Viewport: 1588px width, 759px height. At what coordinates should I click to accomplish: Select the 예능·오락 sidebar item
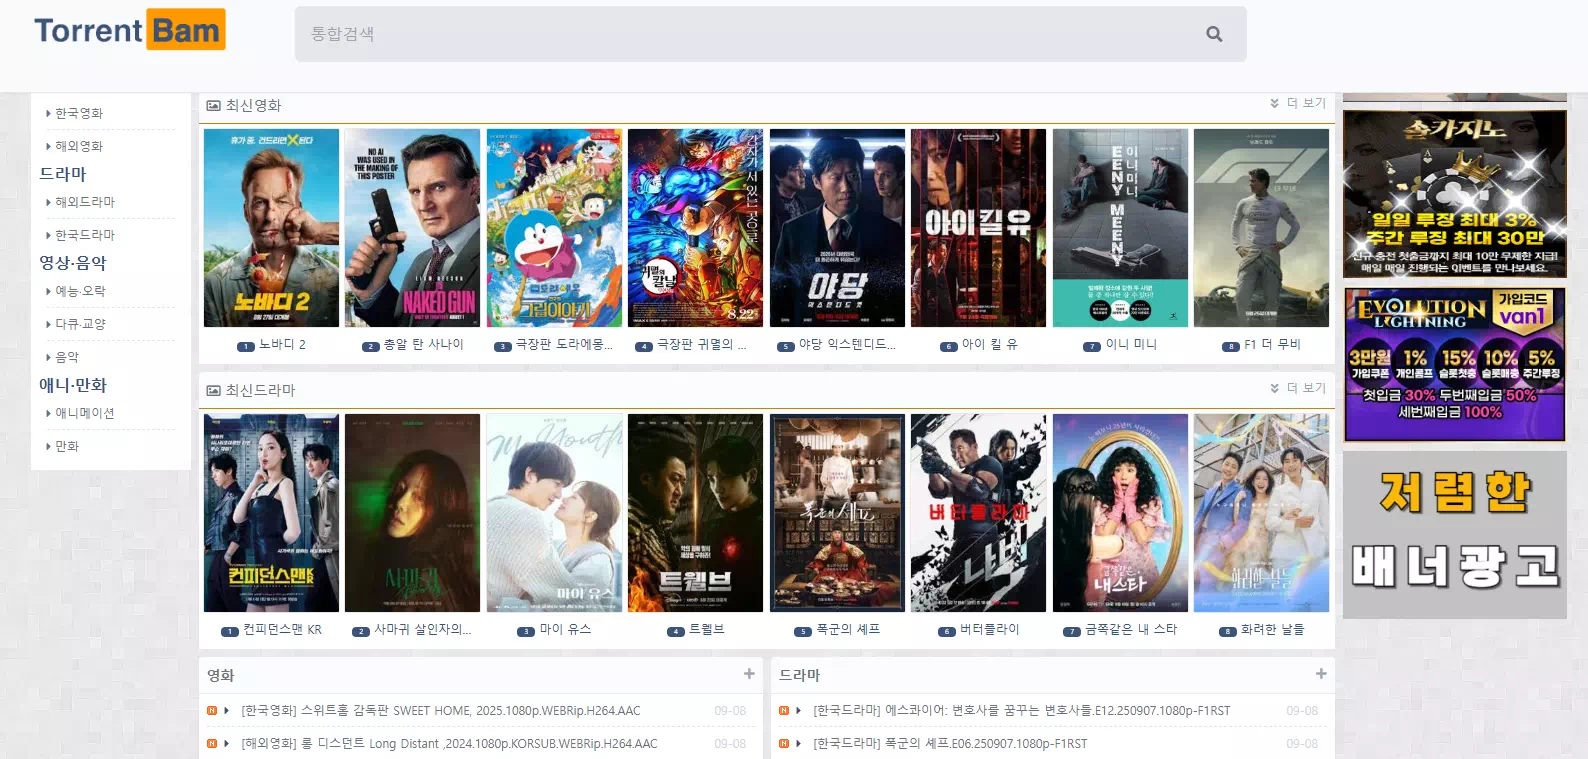[76, 291]
